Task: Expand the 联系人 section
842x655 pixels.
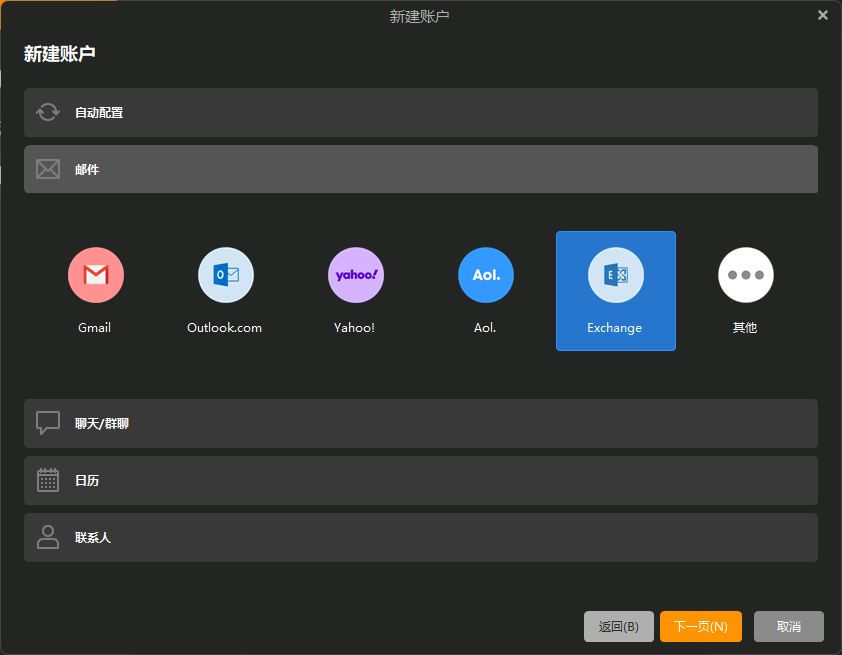Action: tap(421, 537)
